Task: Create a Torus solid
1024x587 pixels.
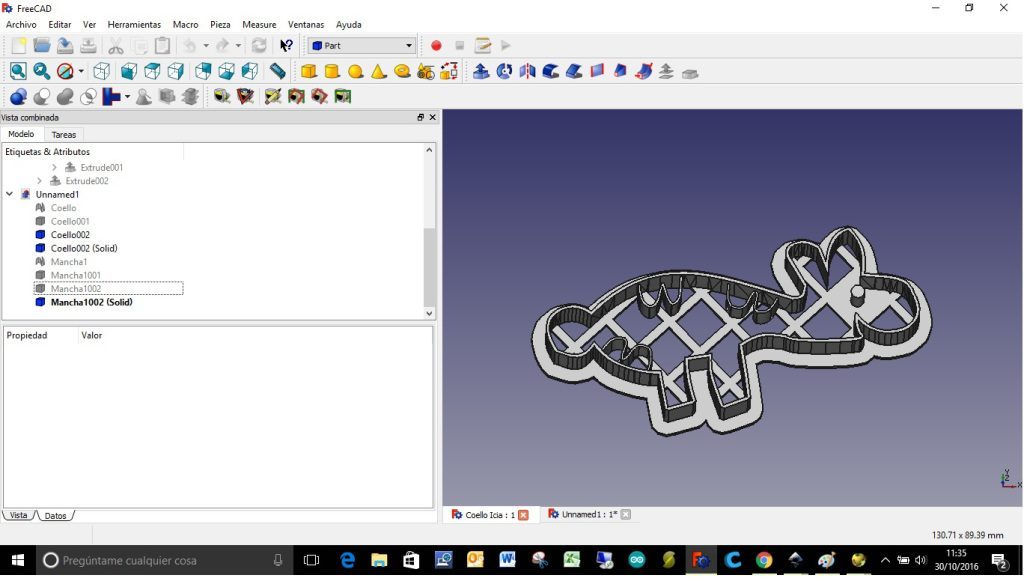Action: [400, 70]
